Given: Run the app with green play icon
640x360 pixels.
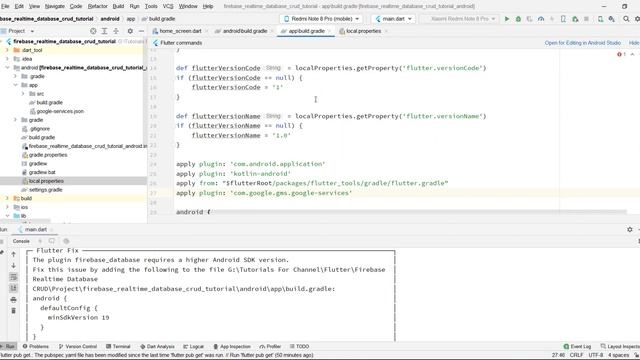Looking at the screenshot, I should pos(507,19).
